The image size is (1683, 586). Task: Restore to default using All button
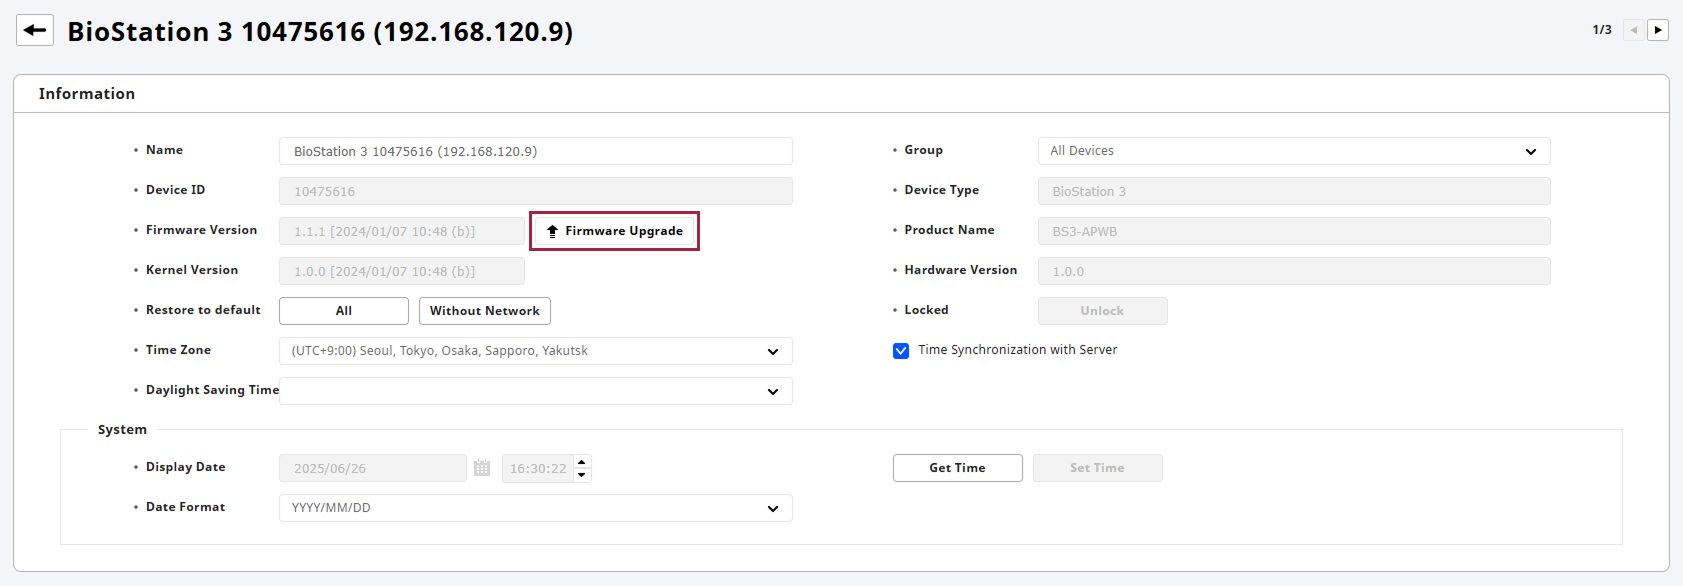343,311
